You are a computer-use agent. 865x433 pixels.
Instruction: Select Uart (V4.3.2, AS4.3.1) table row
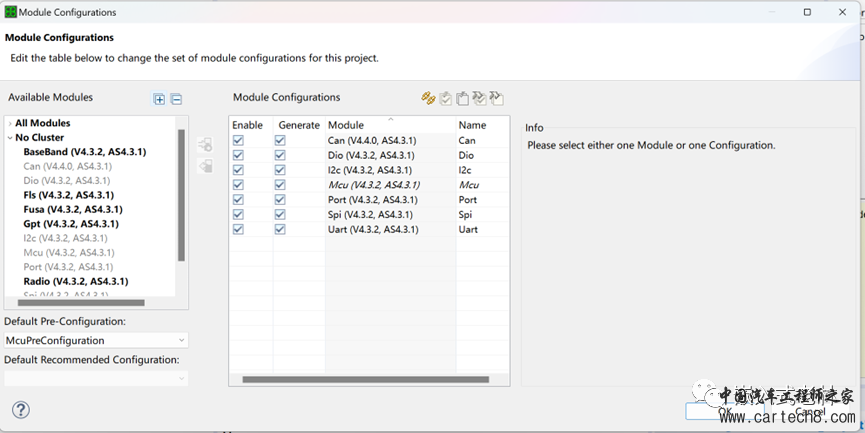tap(369, 229)
